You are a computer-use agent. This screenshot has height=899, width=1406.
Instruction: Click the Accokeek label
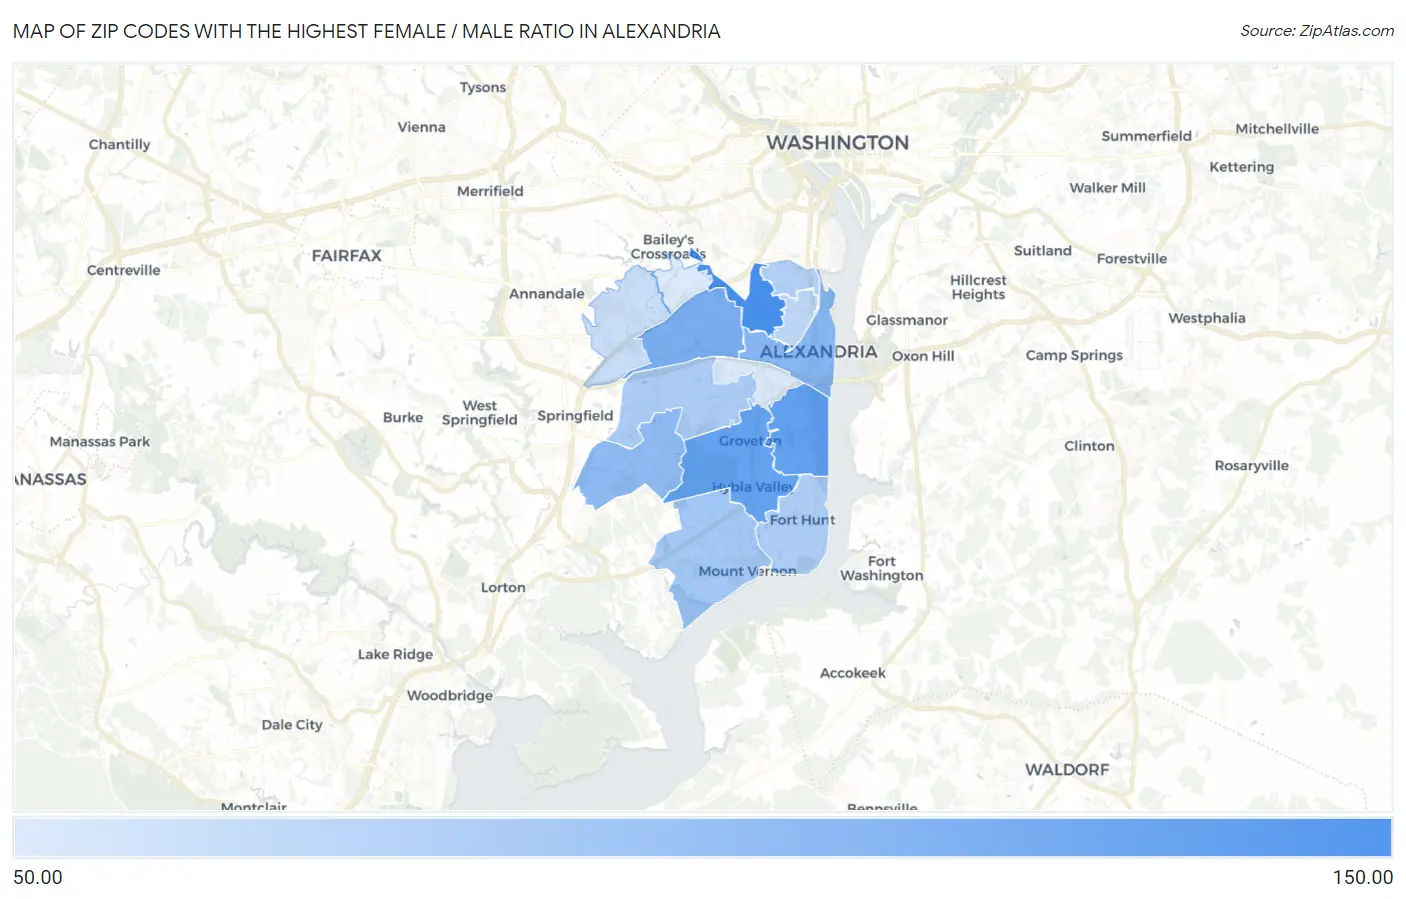pyautogui.click(x=853, y=674)
